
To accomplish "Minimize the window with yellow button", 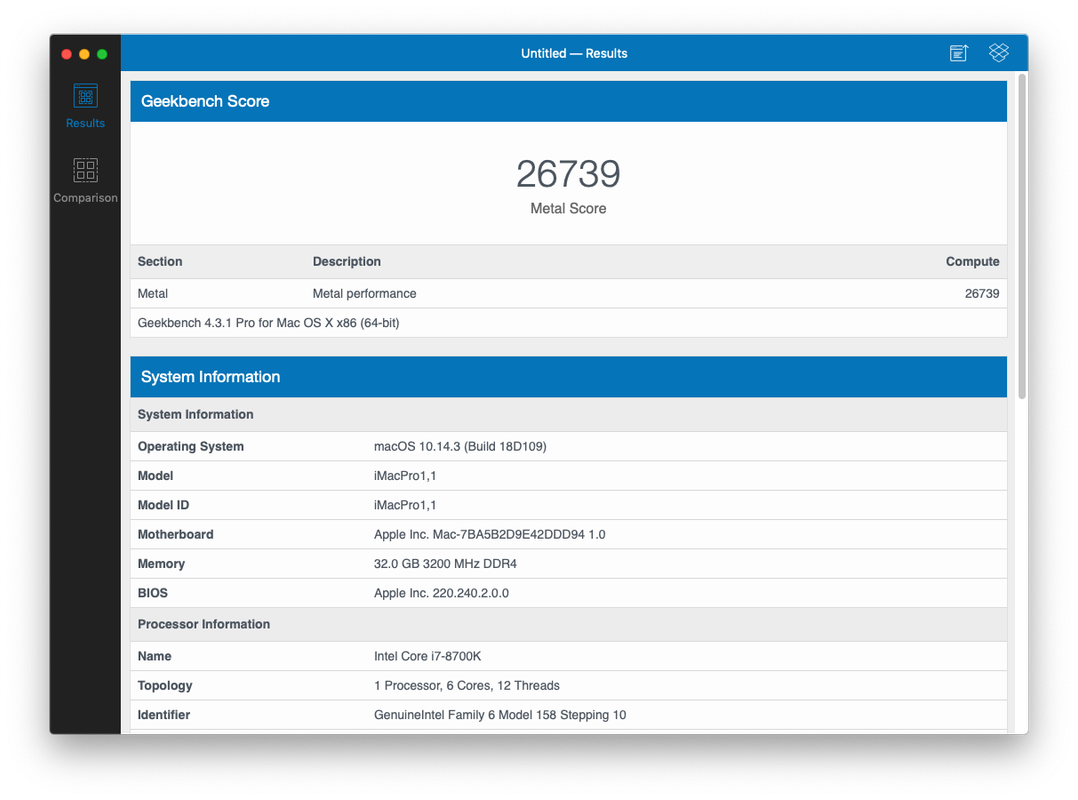I will point(85,54).
